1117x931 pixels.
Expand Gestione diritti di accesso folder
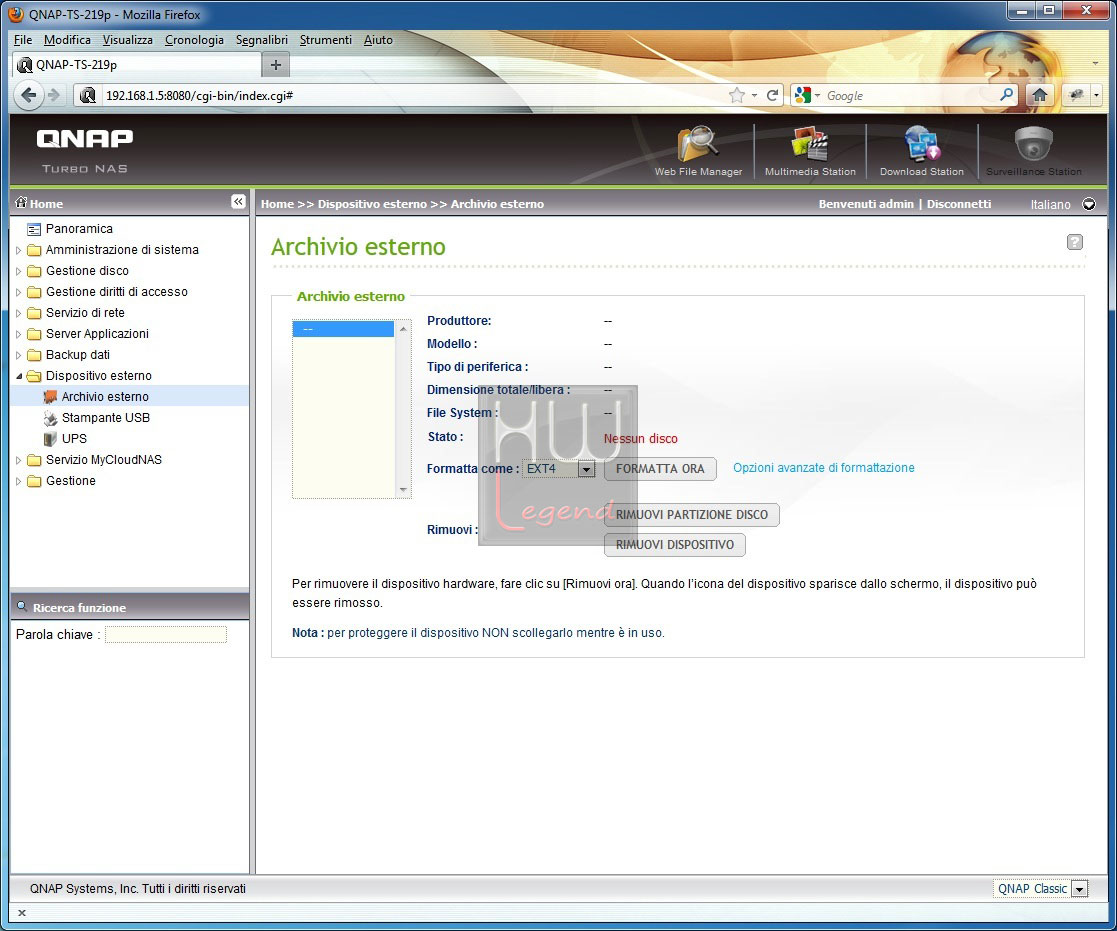[19, 292]
